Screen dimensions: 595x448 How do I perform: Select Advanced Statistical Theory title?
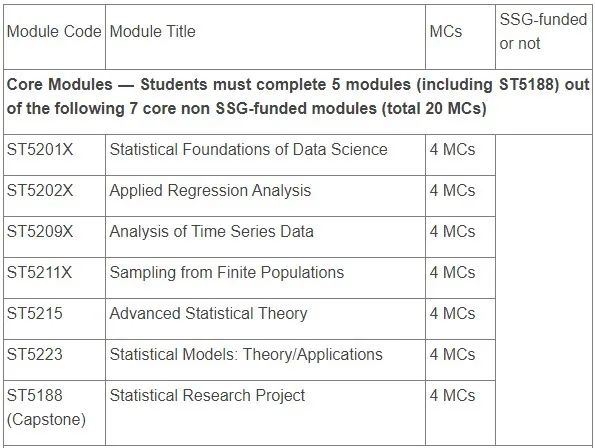[x=208, y=313]
